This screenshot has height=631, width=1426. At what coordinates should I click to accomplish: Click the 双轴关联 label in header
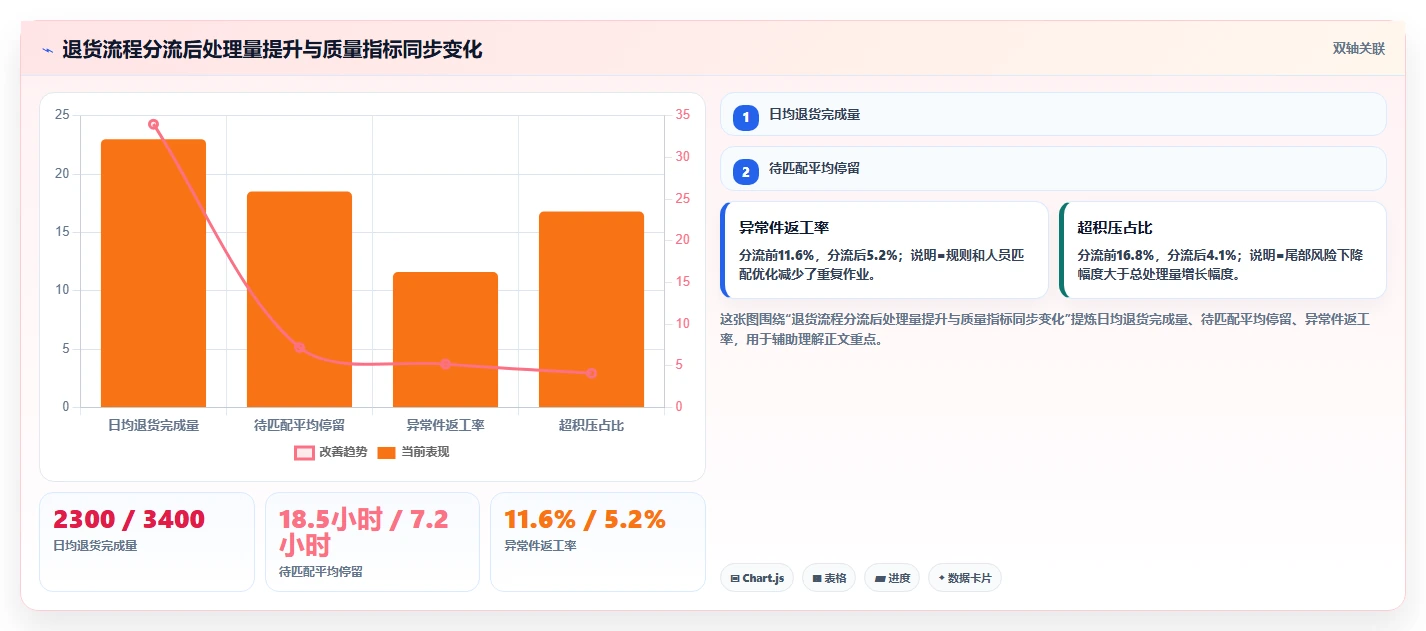point(1359,48)
